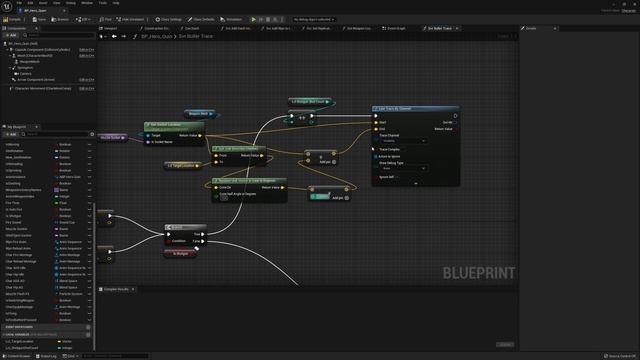The image size is (640, 360).
Task: Select the Is Shotgun variable node
Action: [x=180, y=253]
